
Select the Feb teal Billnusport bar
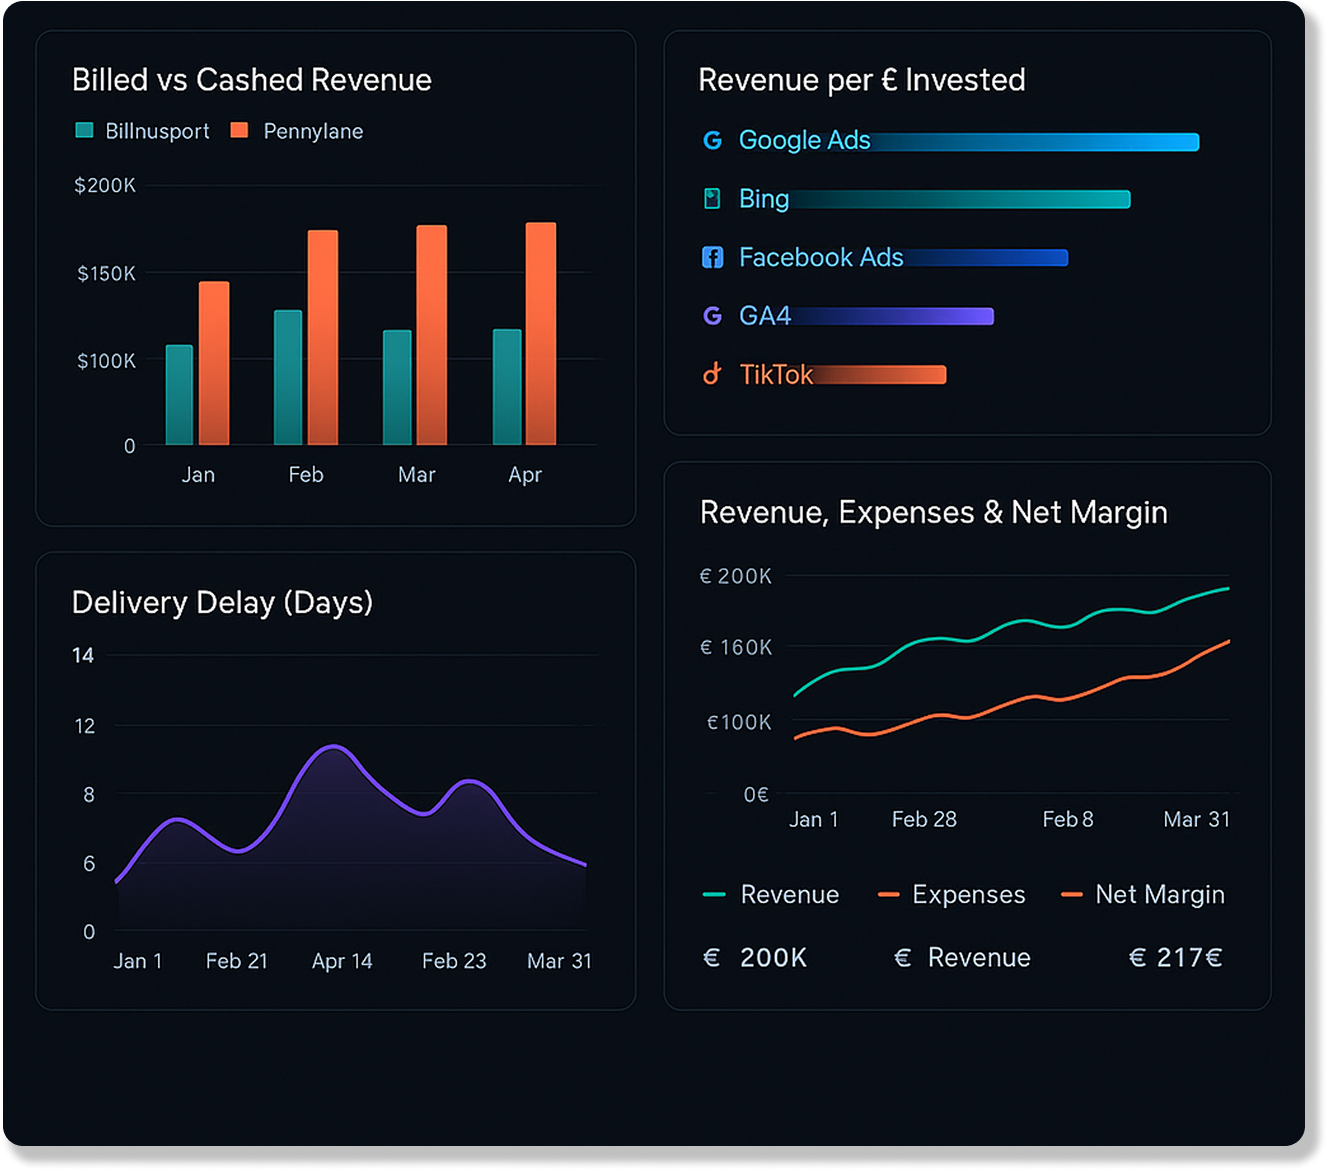click(288, 378)
